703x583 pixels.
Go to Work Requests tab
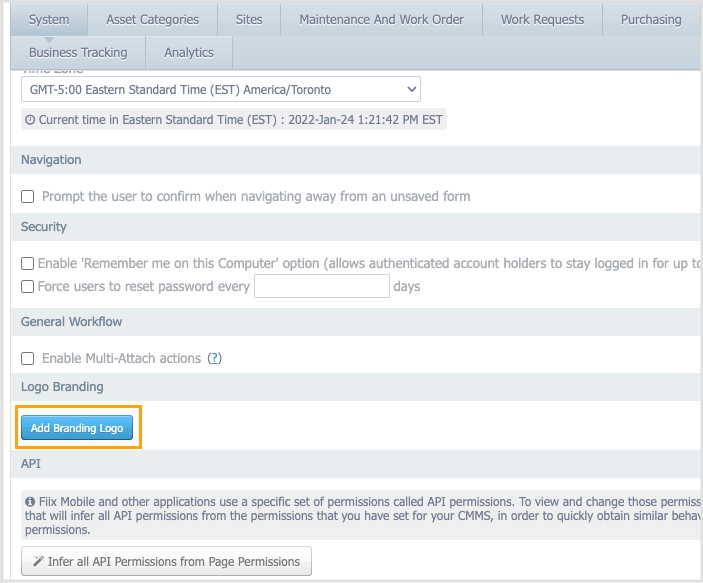pyautogui.click(x=542, y=20)
